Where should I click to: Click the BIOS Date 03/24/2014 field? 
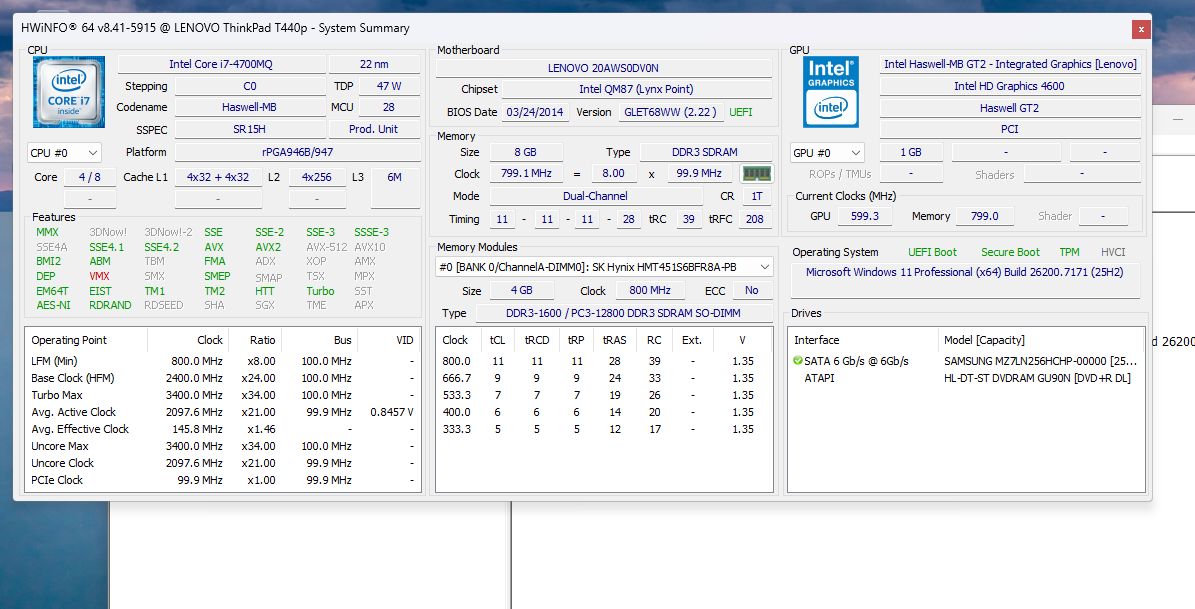pos(535,112)
